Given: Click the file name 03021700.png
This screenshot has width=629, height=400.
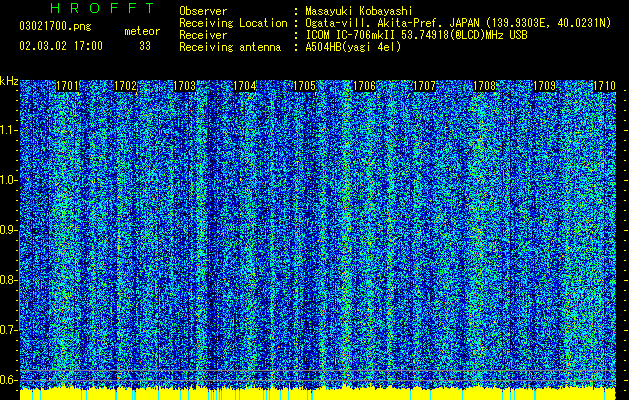Looking at the screenshot, I should click(x=55, y=27).
